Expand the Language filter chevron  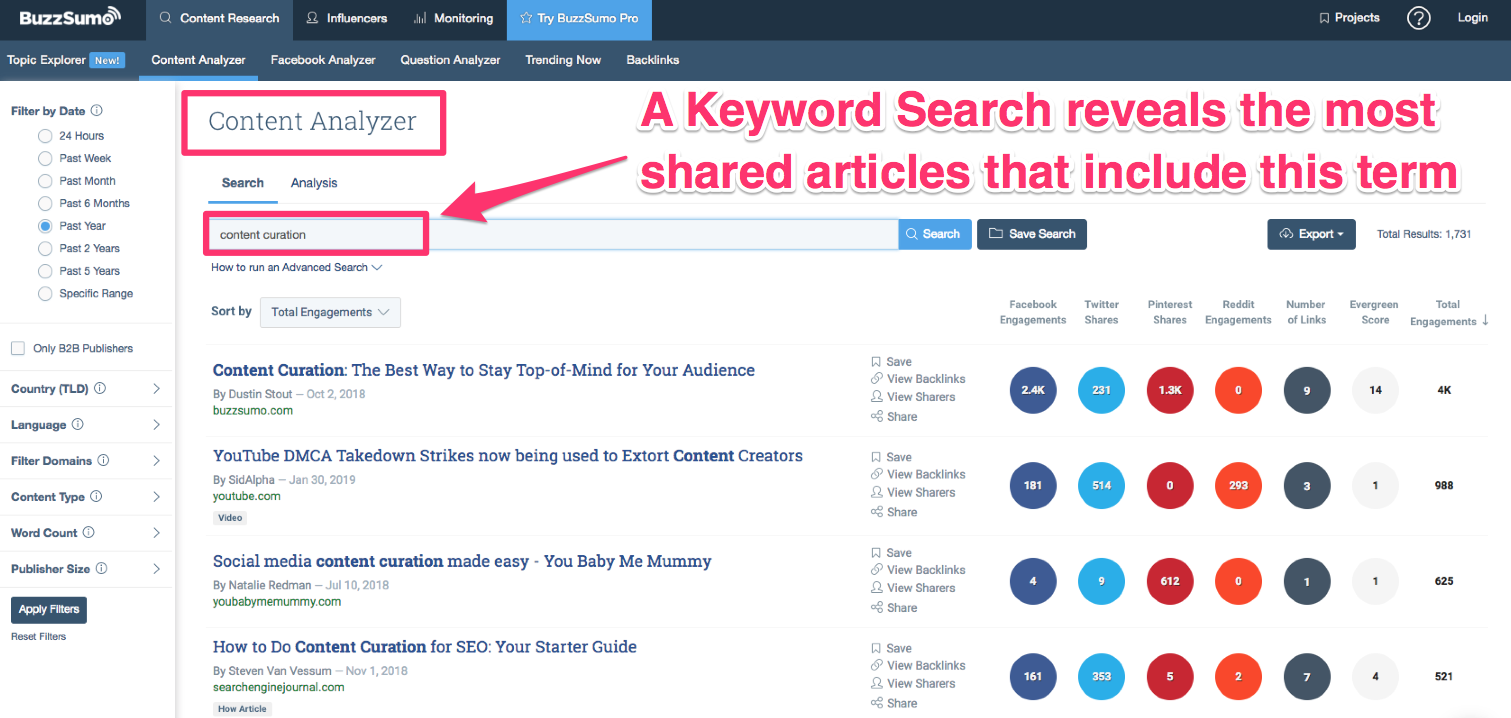pyautogui.click(x=156, y=425)
